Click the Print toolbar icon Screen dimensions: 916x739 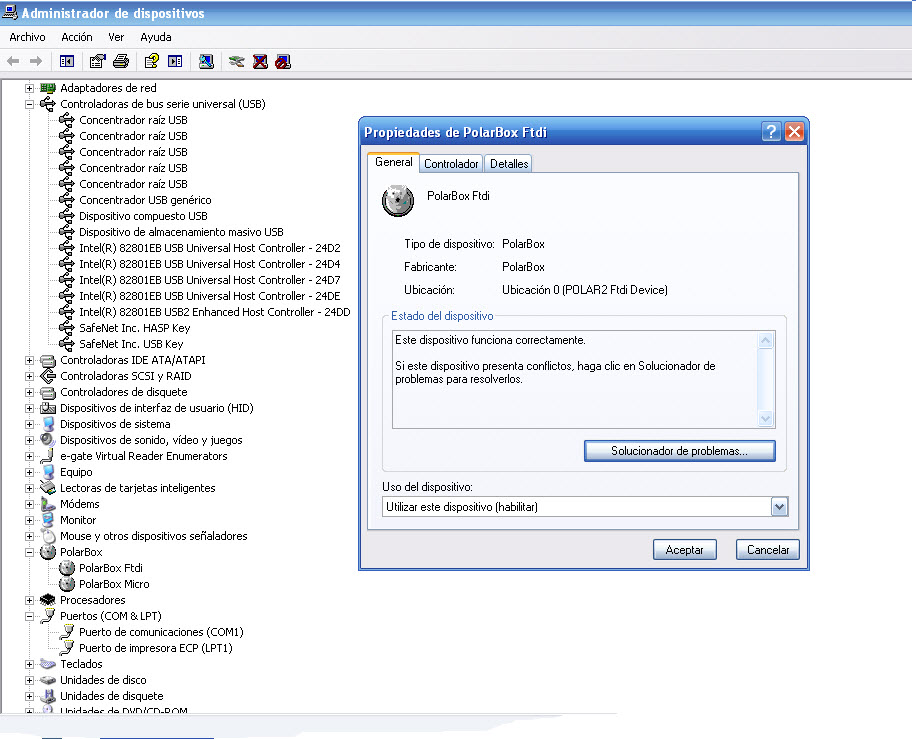click(x=121, y=61)
